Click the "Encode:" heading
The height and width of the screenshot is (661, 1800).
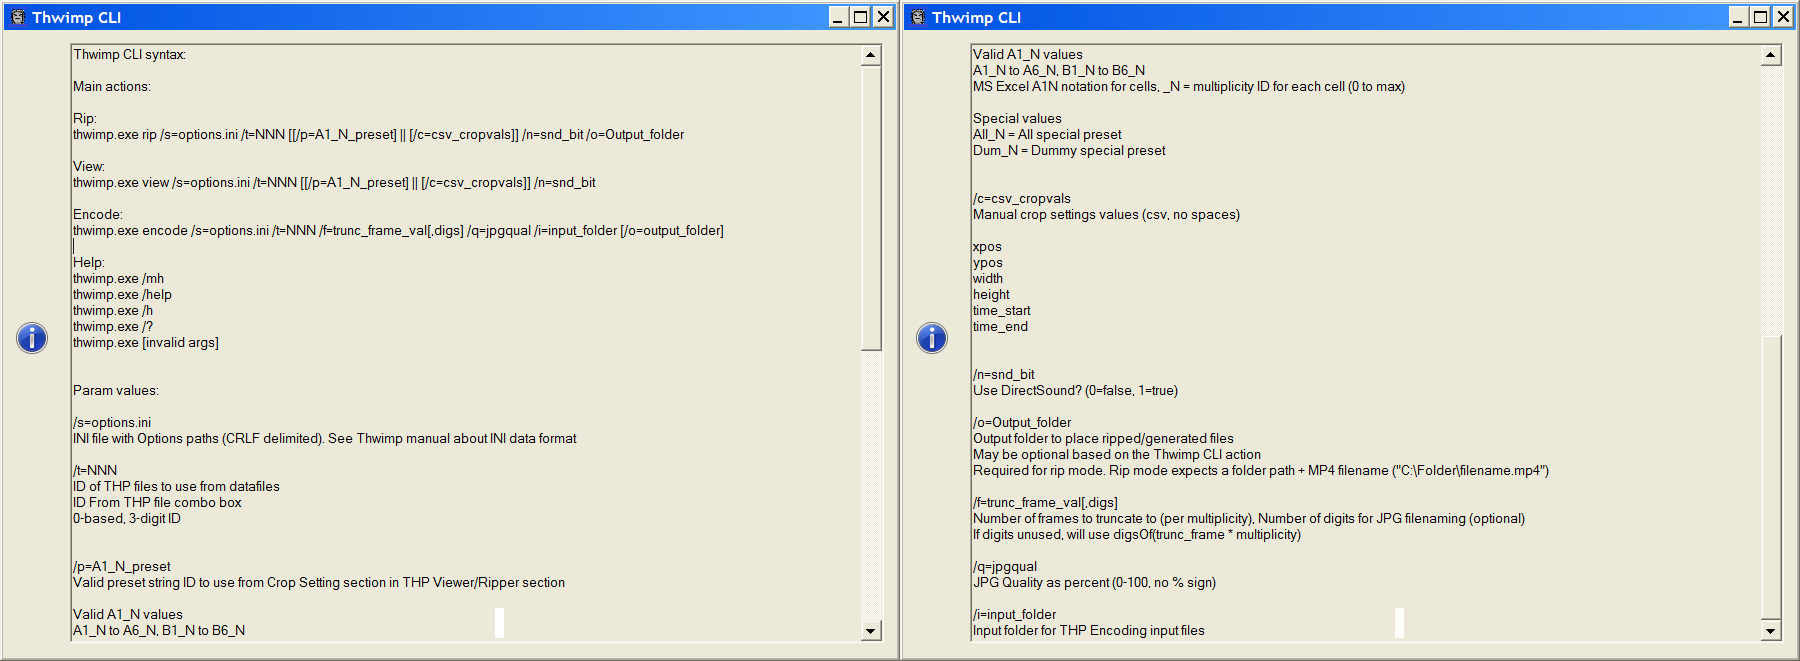98,215
